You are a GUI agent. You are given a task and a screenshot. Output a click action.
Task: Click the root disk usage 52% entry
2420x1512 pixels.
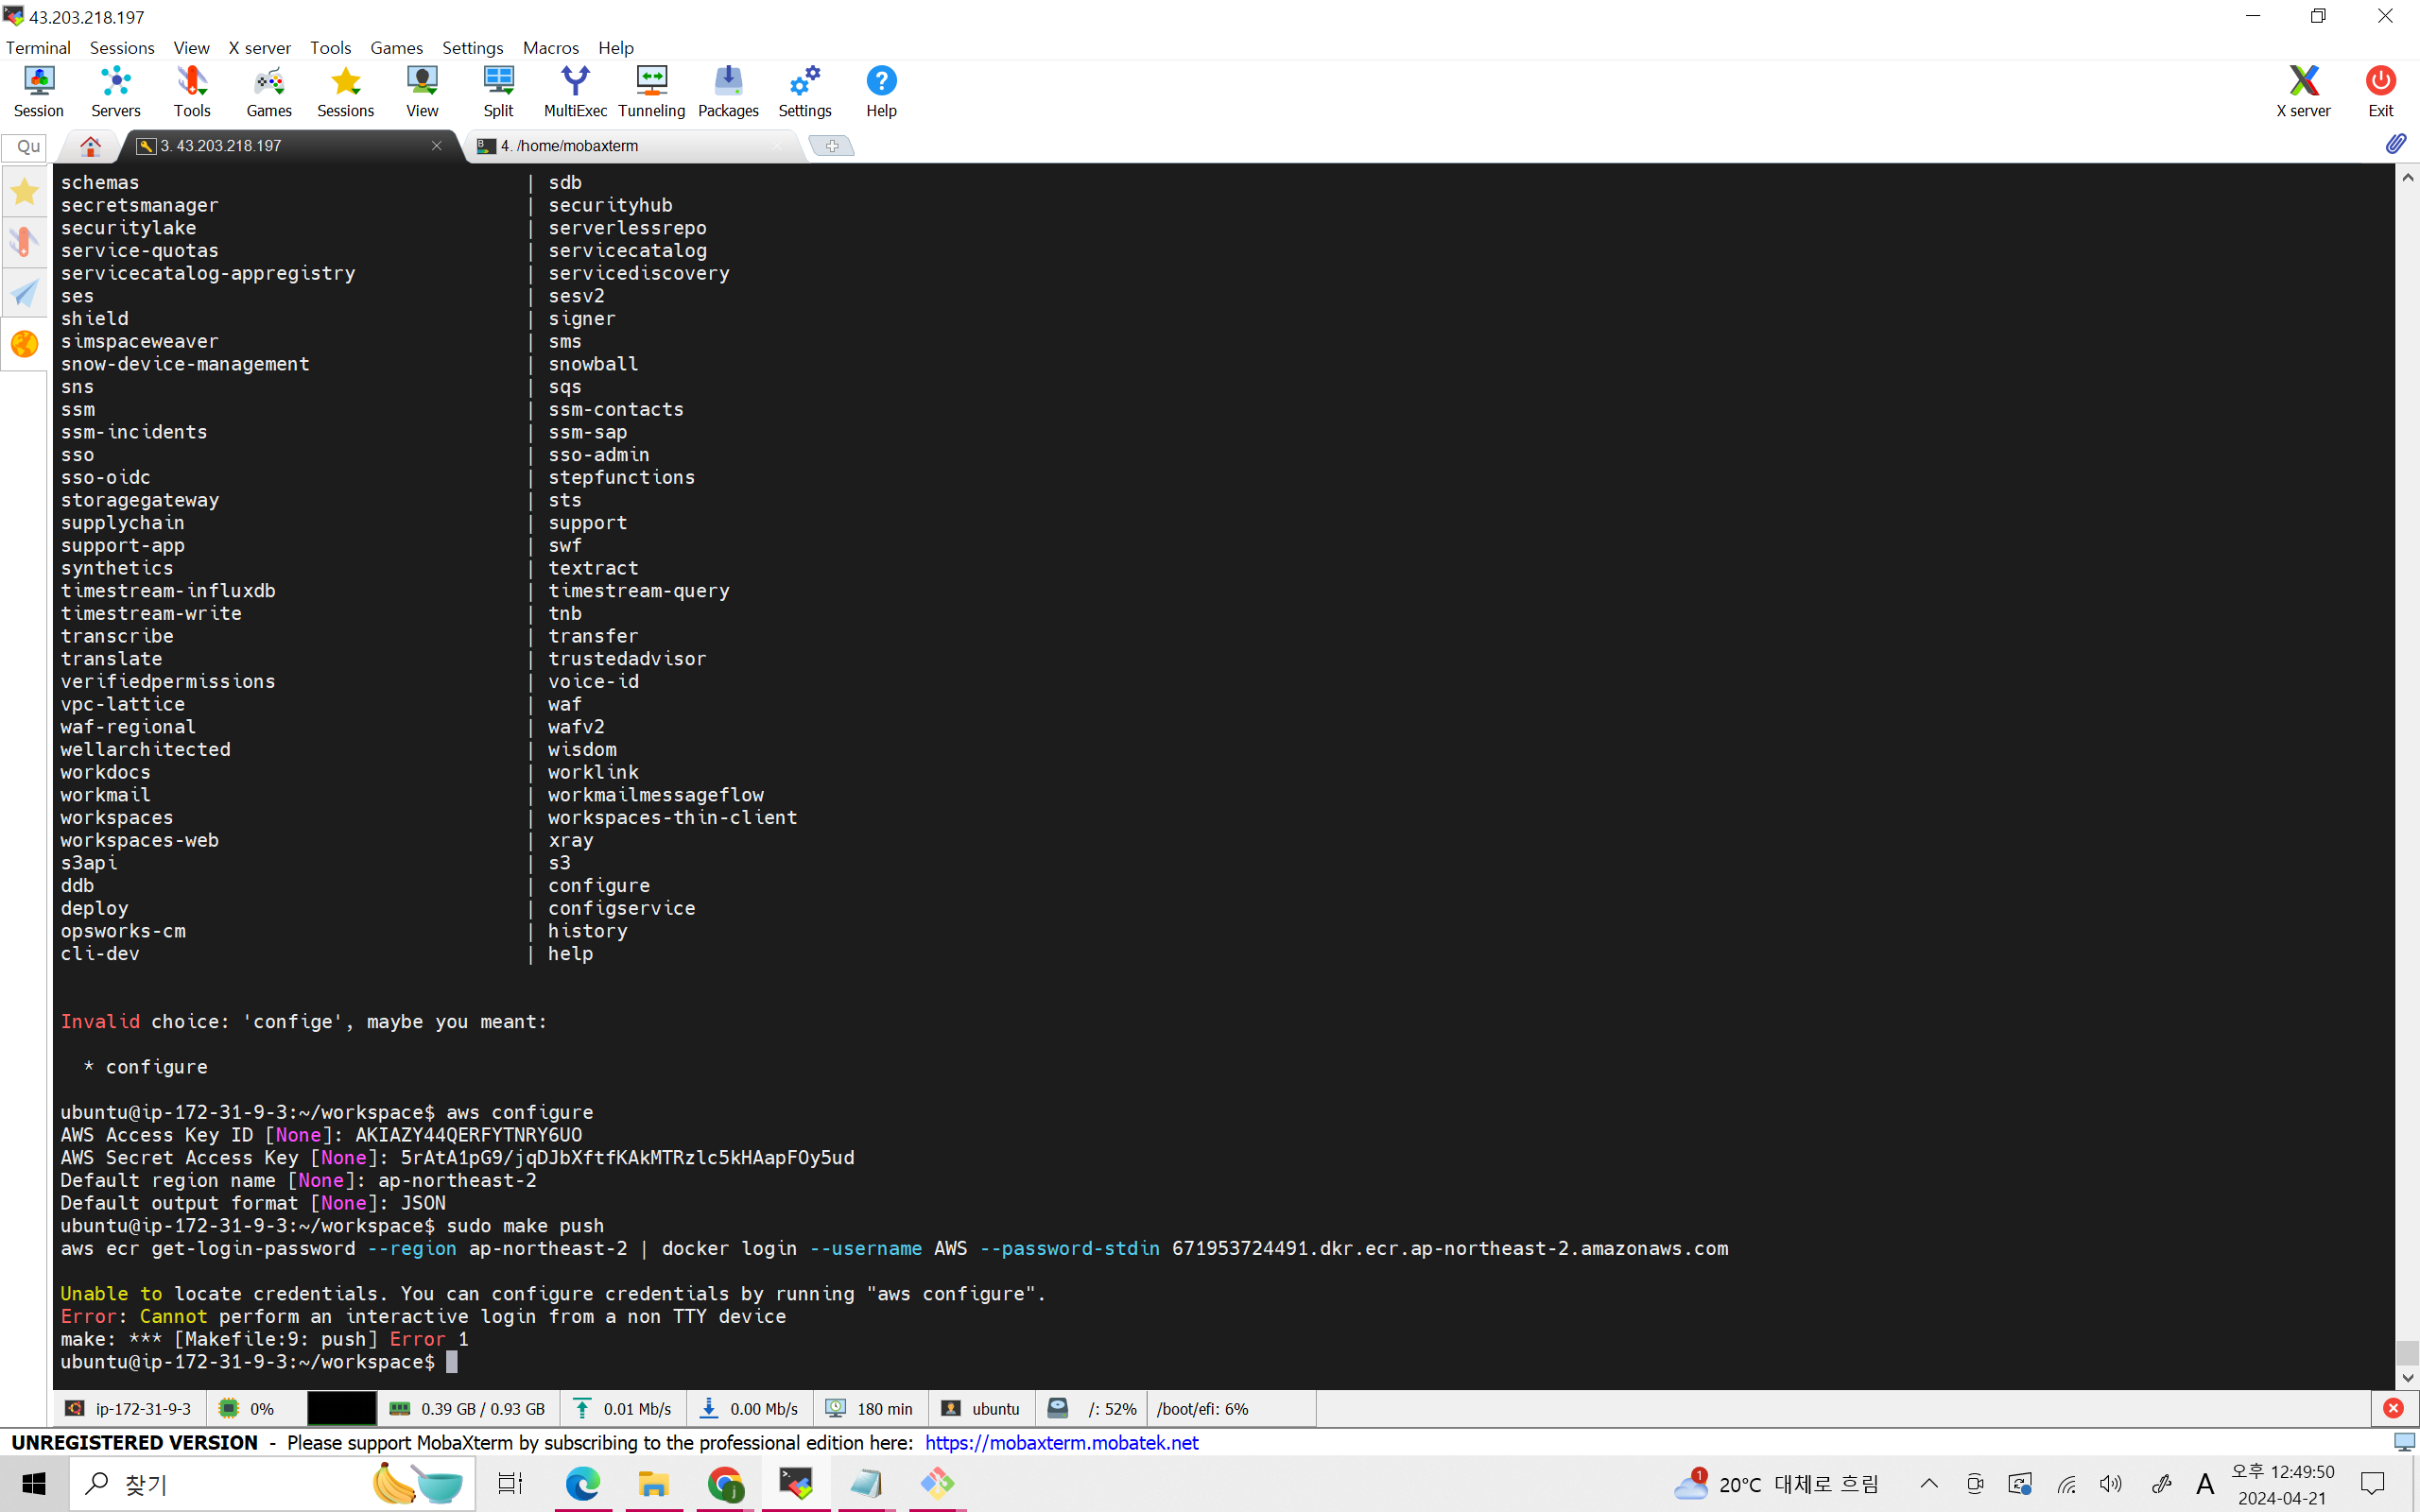pyautogui.click(x=1092, y=1408)
